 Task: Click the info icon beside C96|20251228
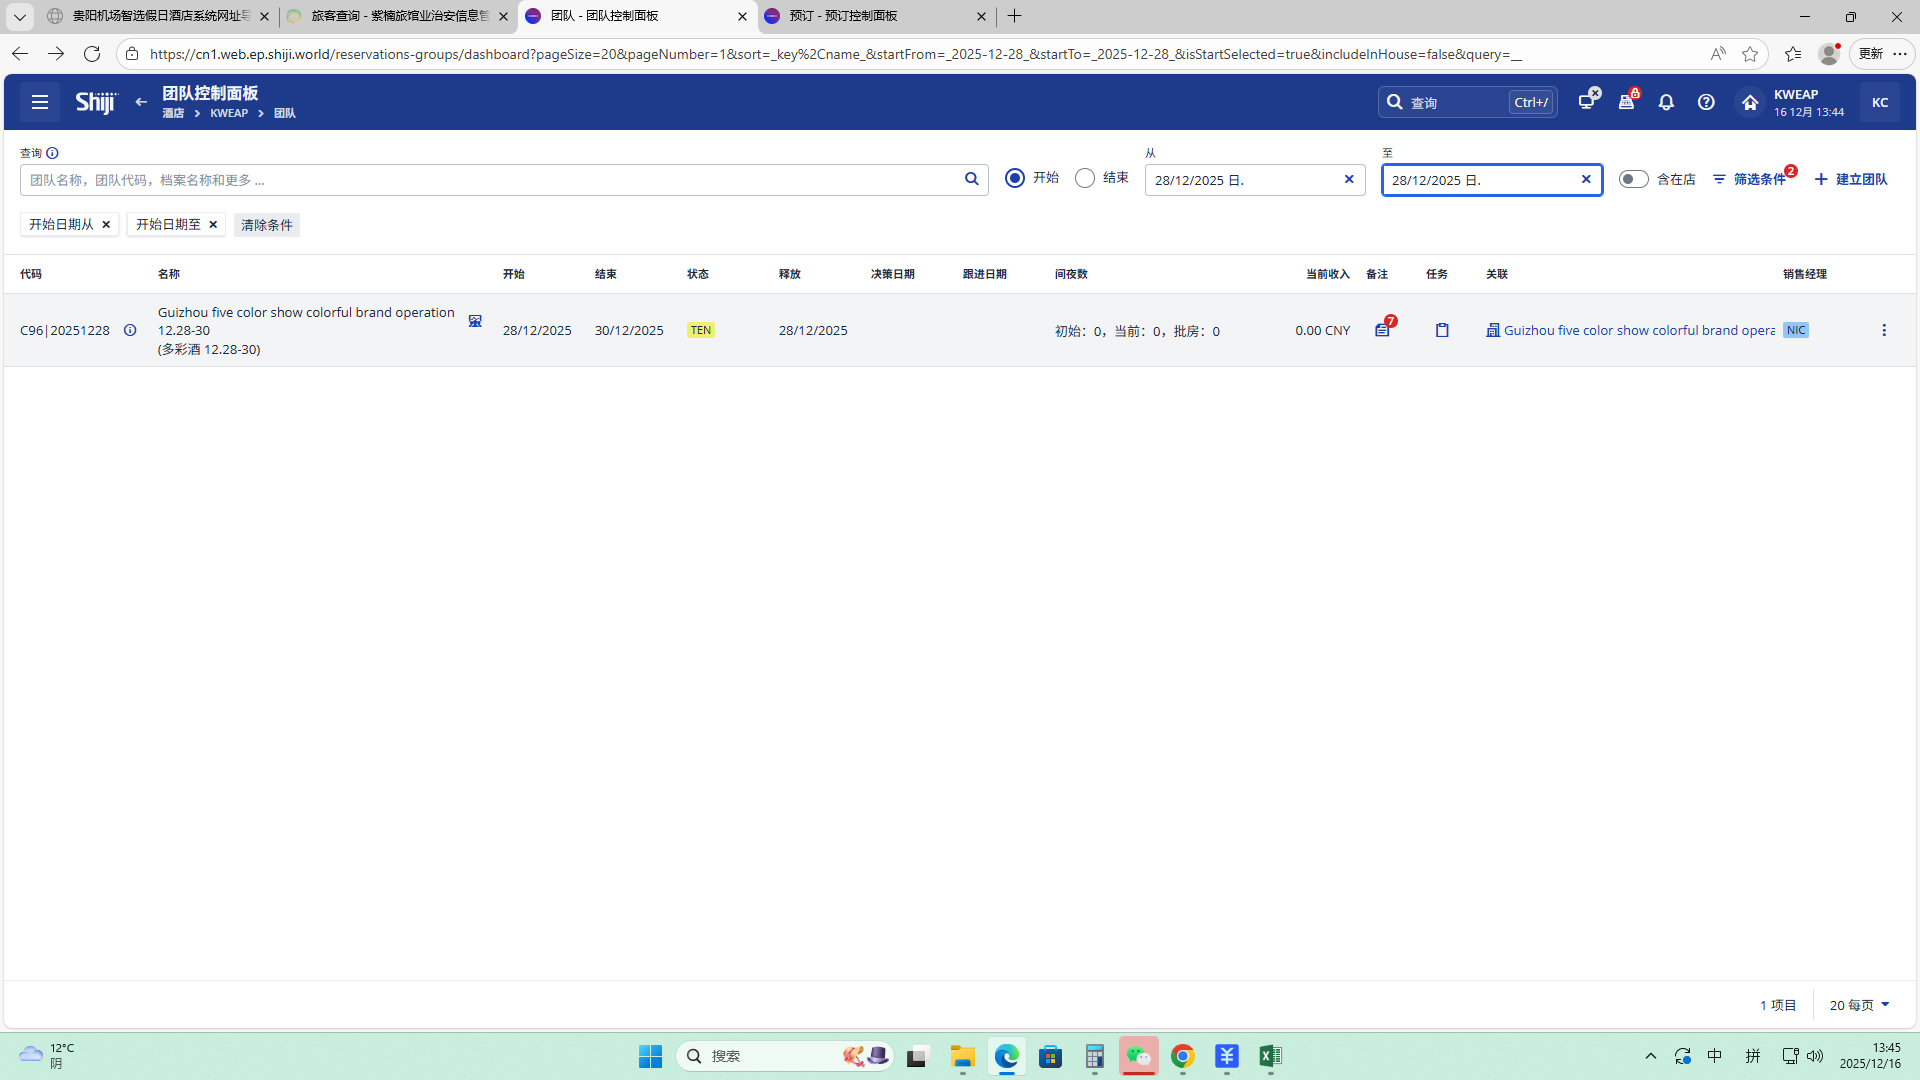point(130,330)
